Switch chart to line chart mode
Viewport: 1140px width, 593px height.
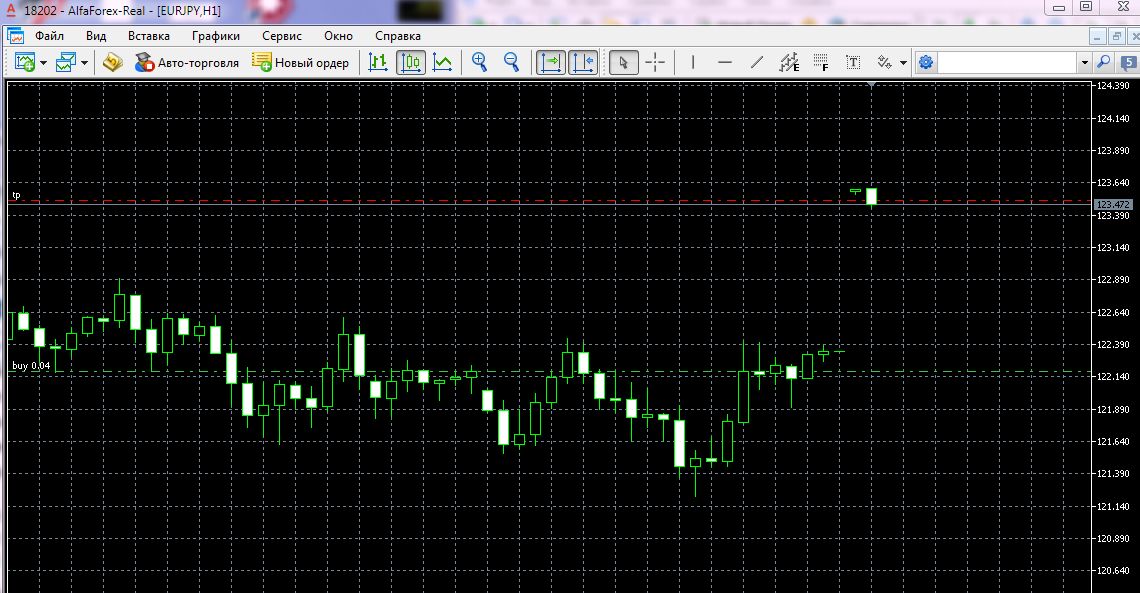click(x=443, y=62)
